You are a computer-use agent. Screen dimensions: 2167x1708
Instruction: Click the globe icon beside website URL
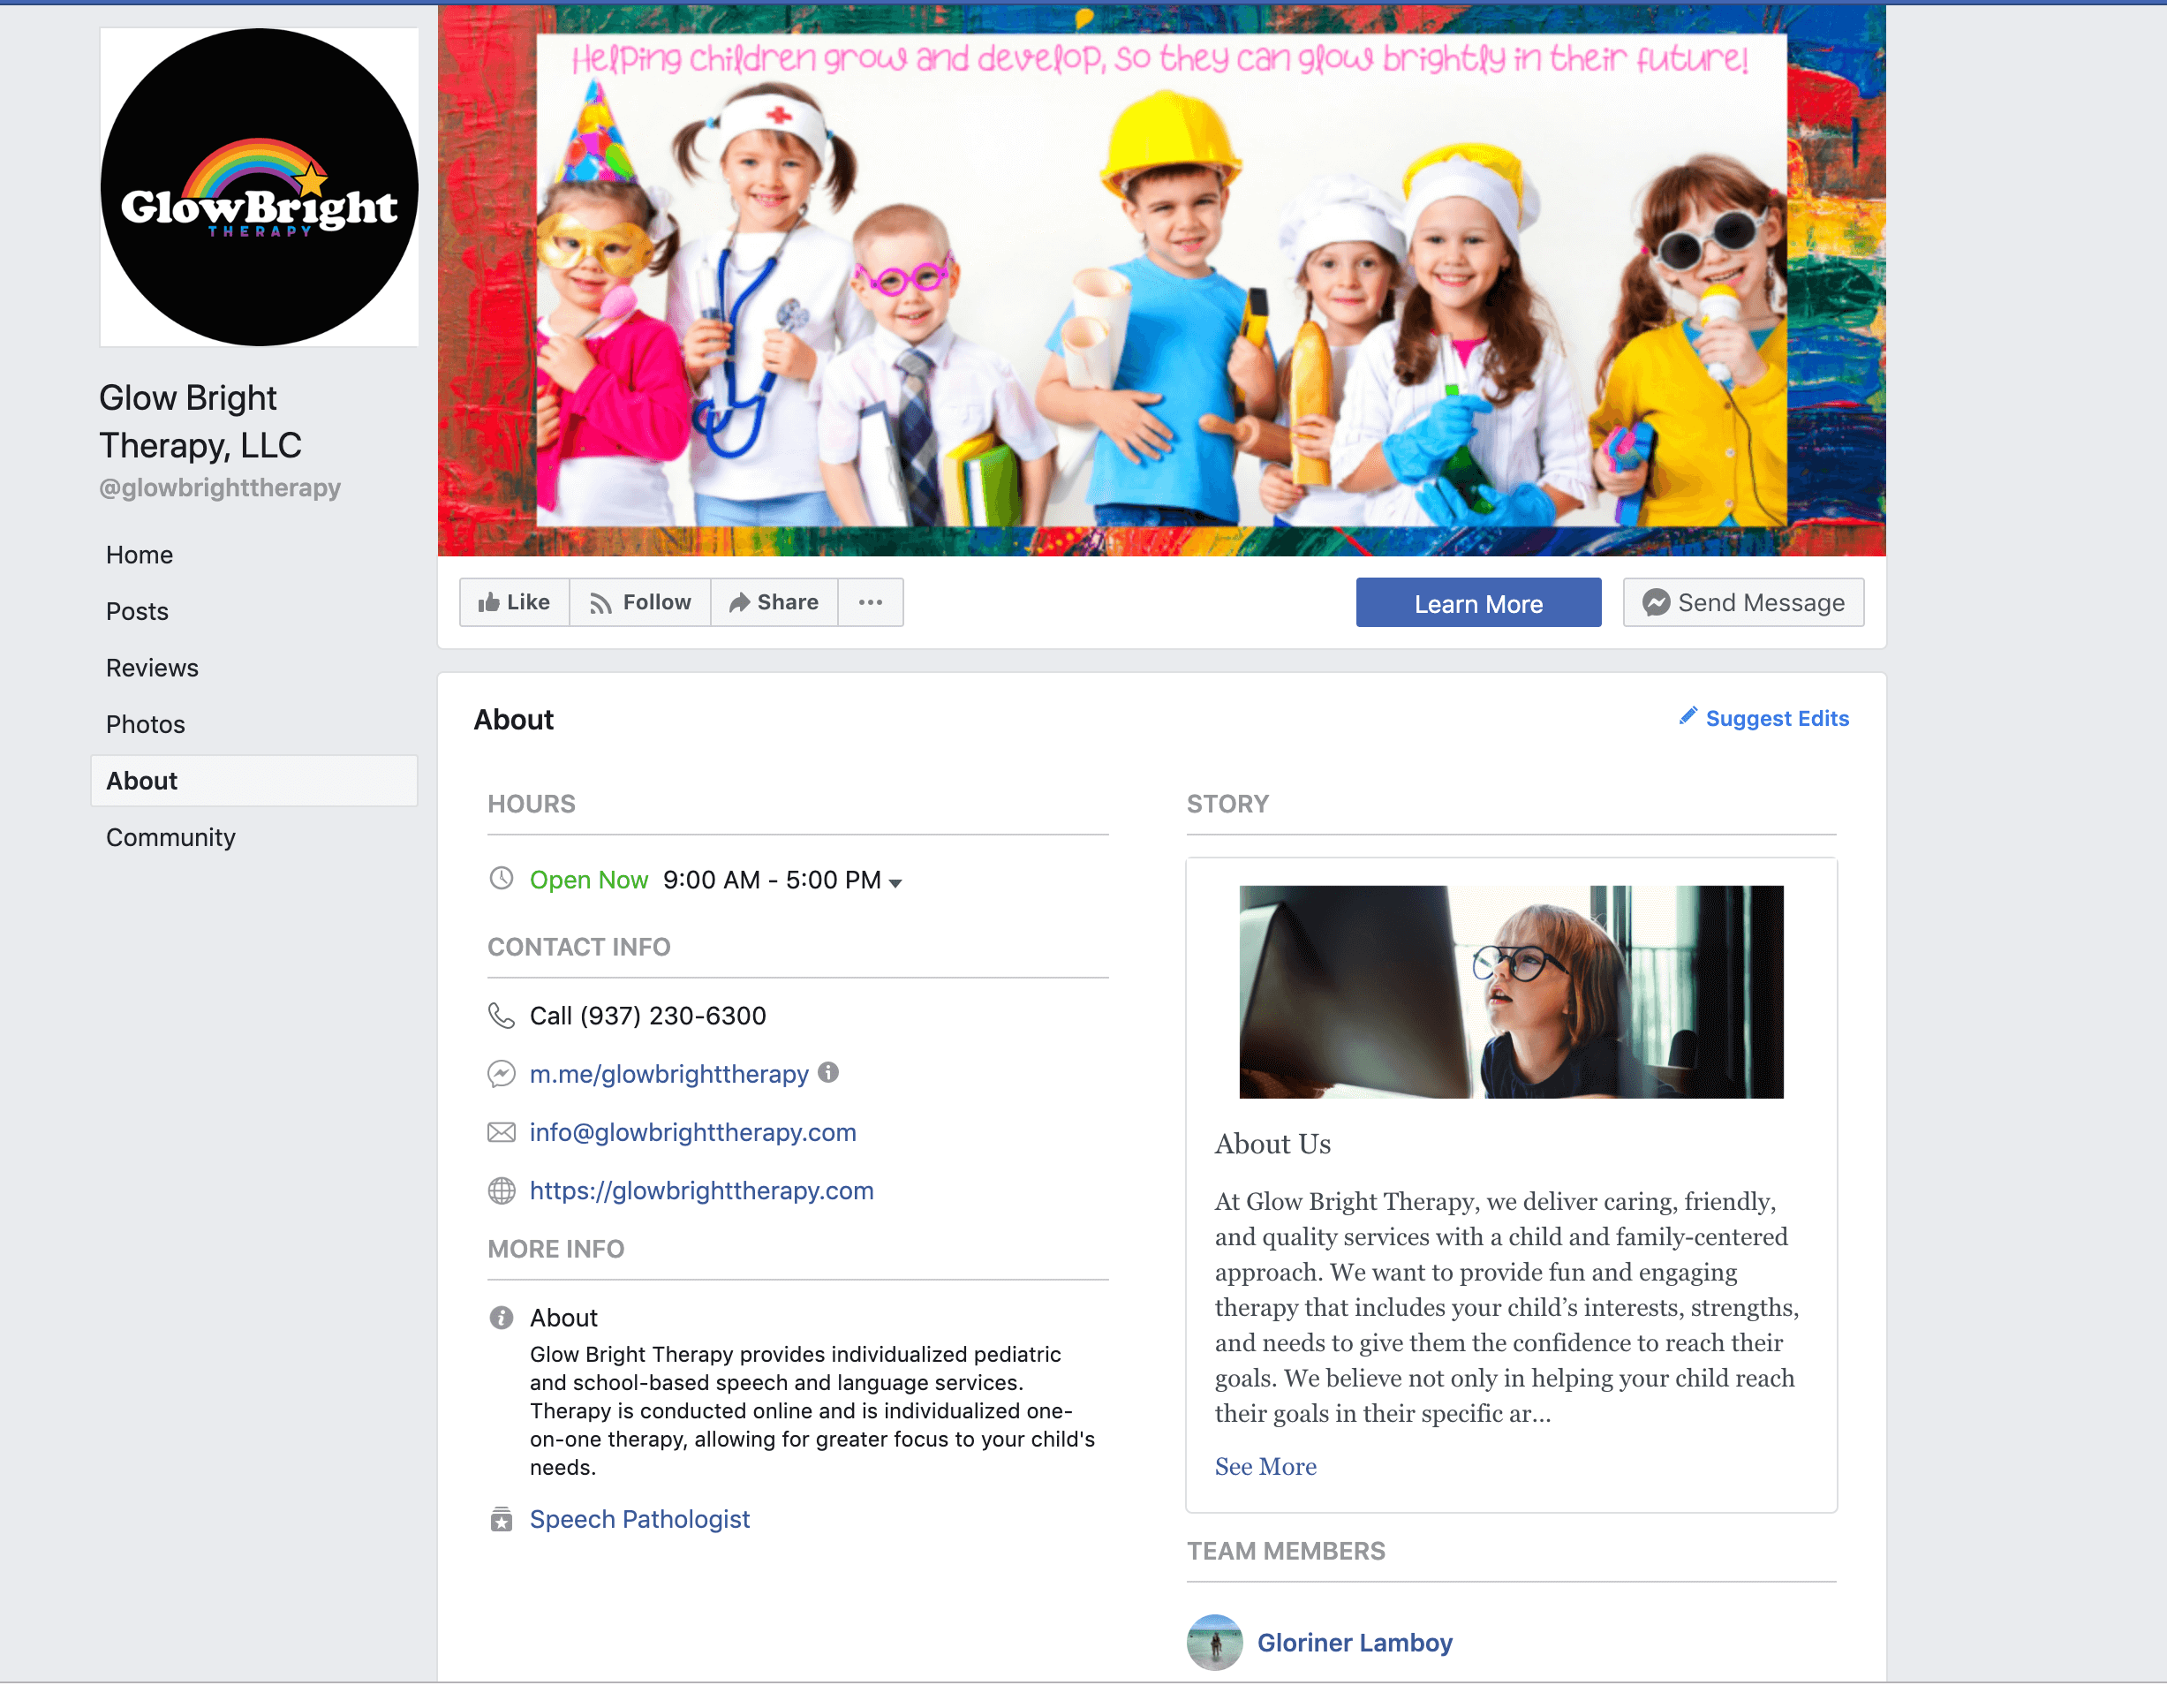[501, 1191]
